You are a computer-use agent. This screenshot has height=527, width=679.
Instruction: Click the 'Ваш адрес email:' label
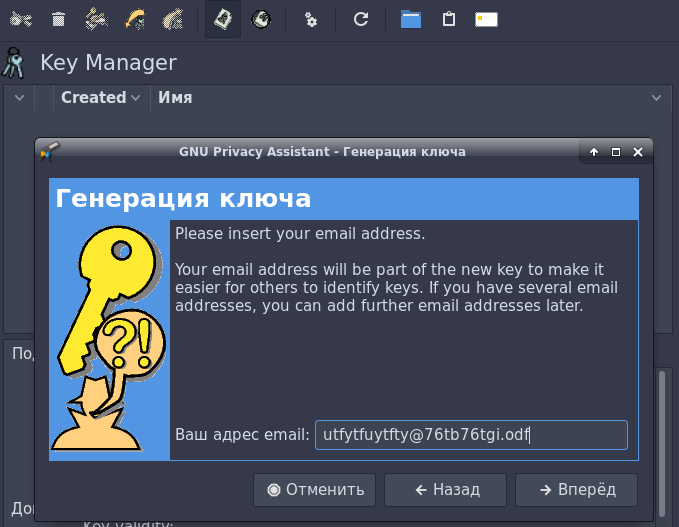242,434
